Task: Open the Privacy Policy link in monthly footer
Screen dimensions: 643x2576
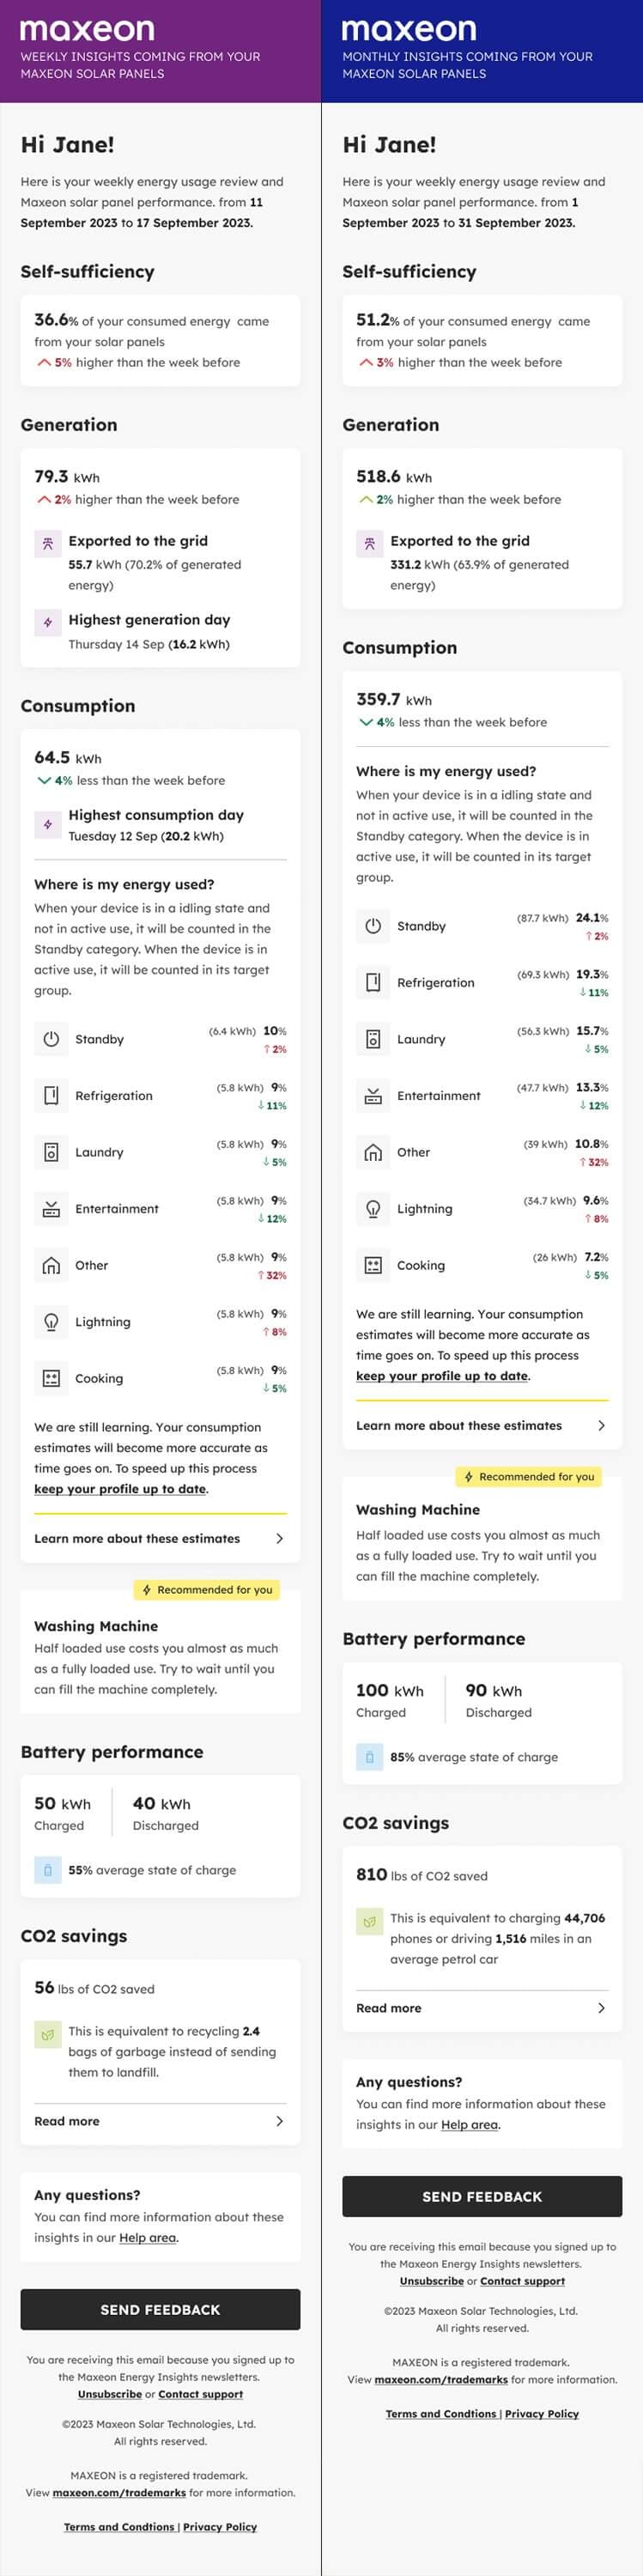Action: pyautogui.click(x=542, y=2414)
